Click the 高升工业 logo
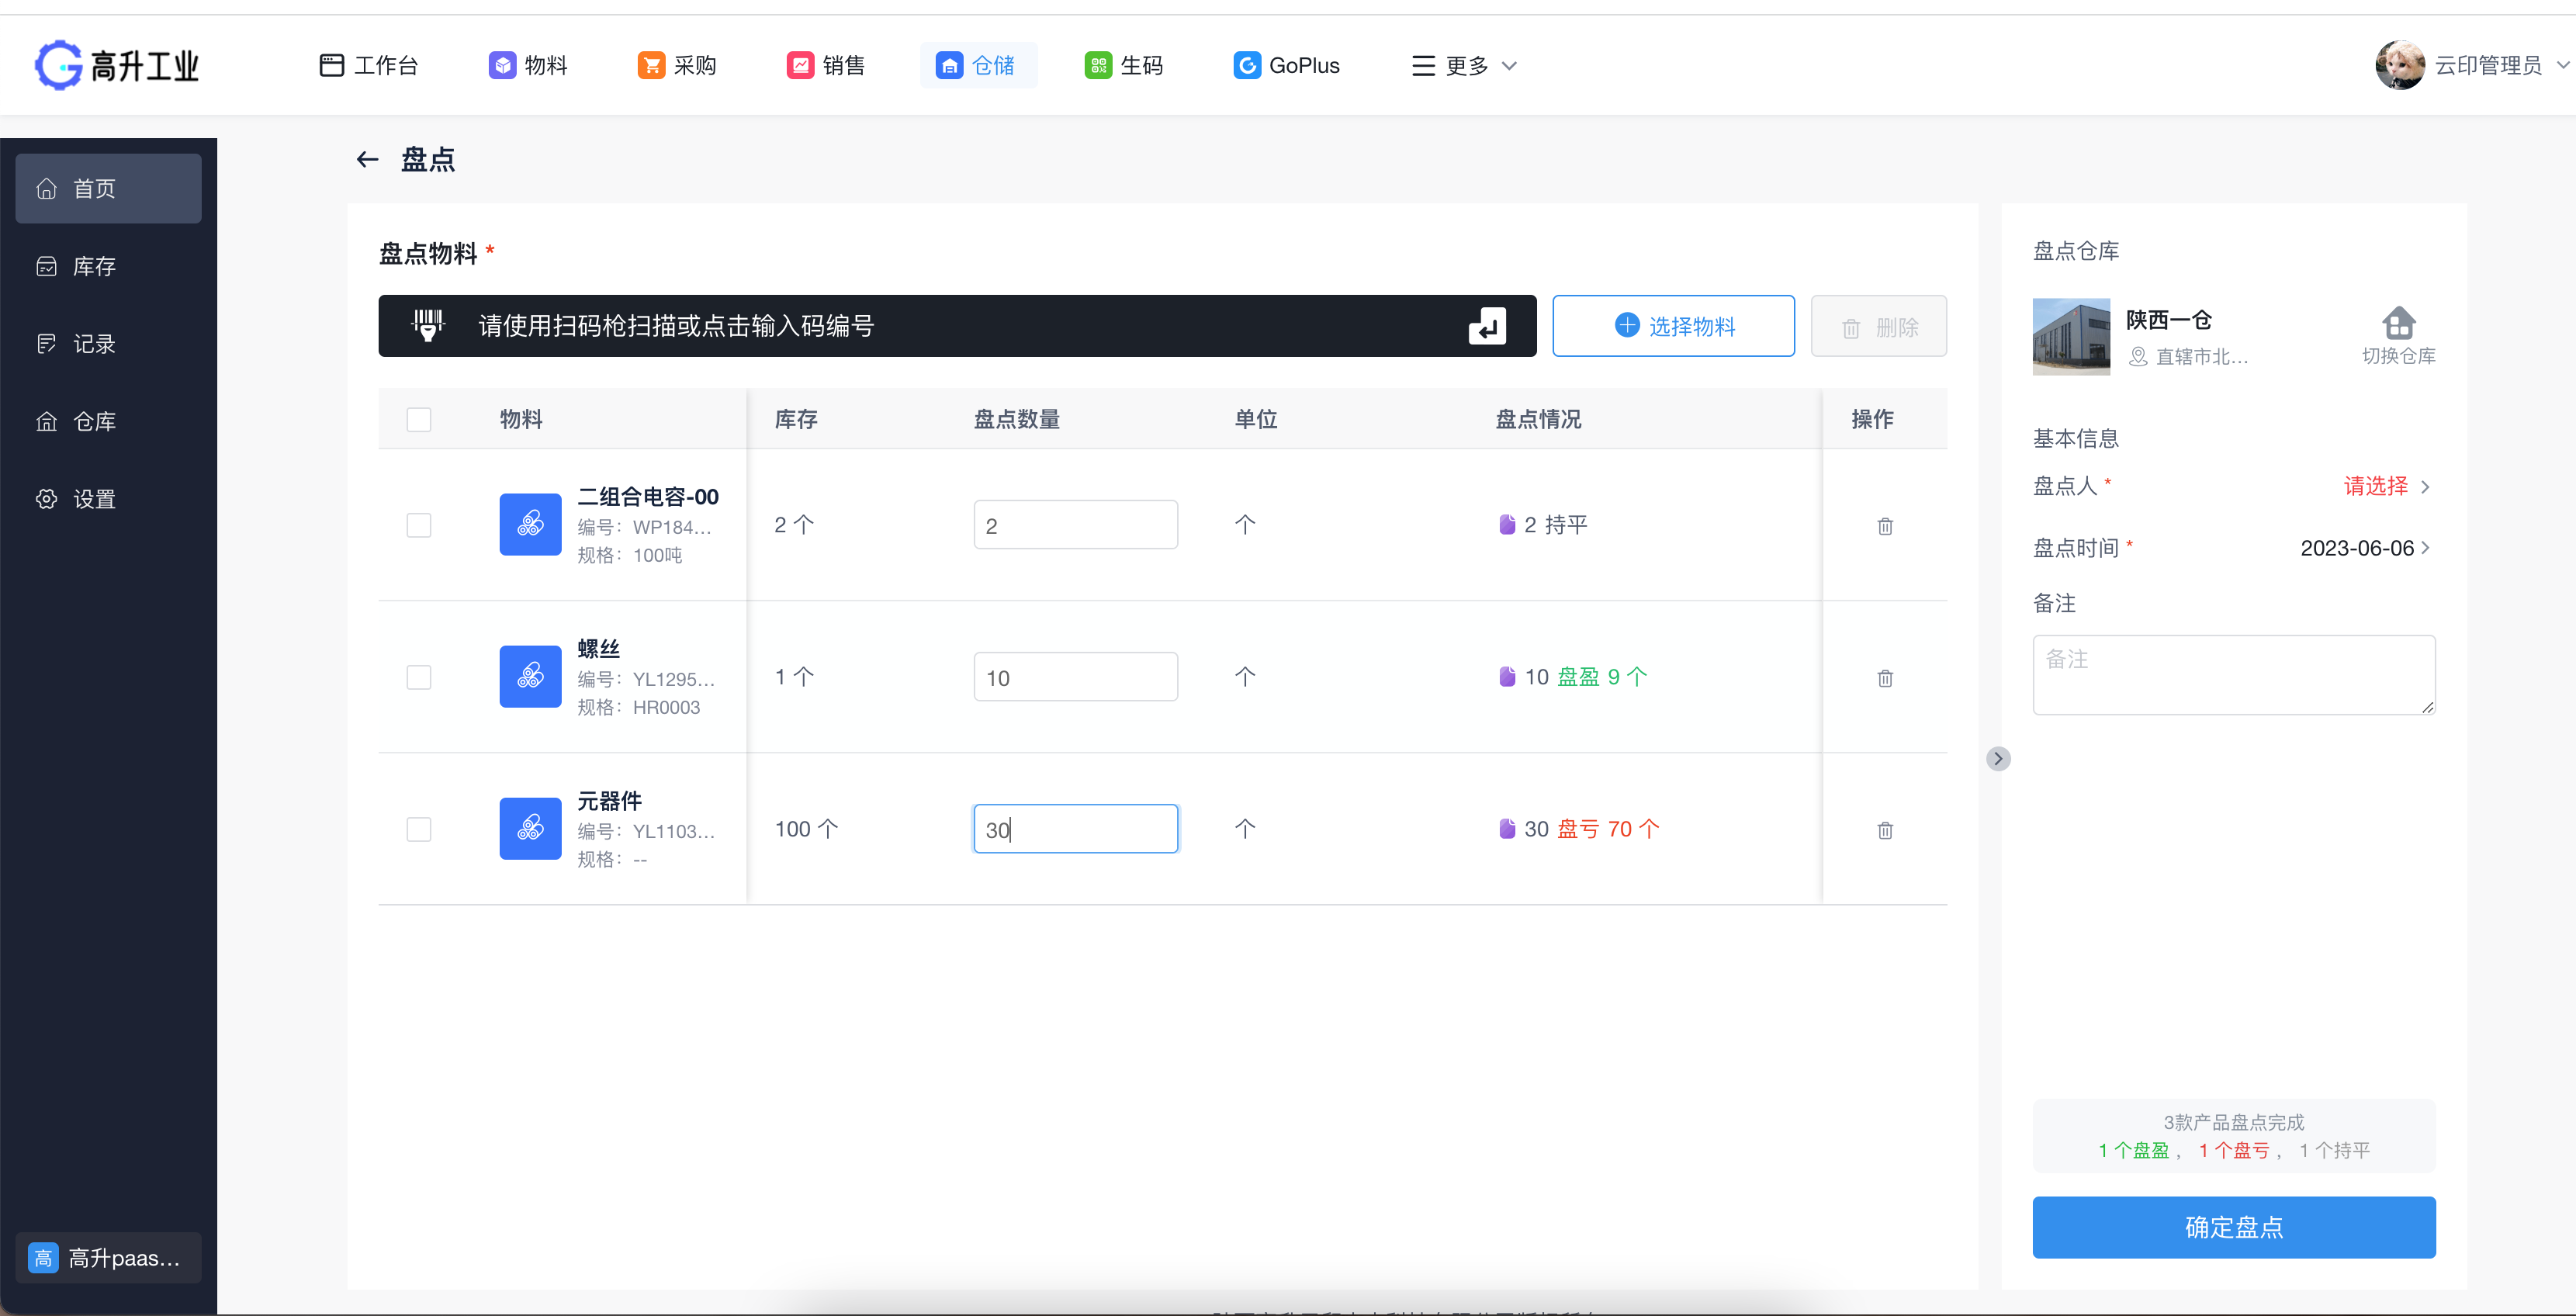The width and height of the screenshot is (2576, 1316). pos(117,66)
